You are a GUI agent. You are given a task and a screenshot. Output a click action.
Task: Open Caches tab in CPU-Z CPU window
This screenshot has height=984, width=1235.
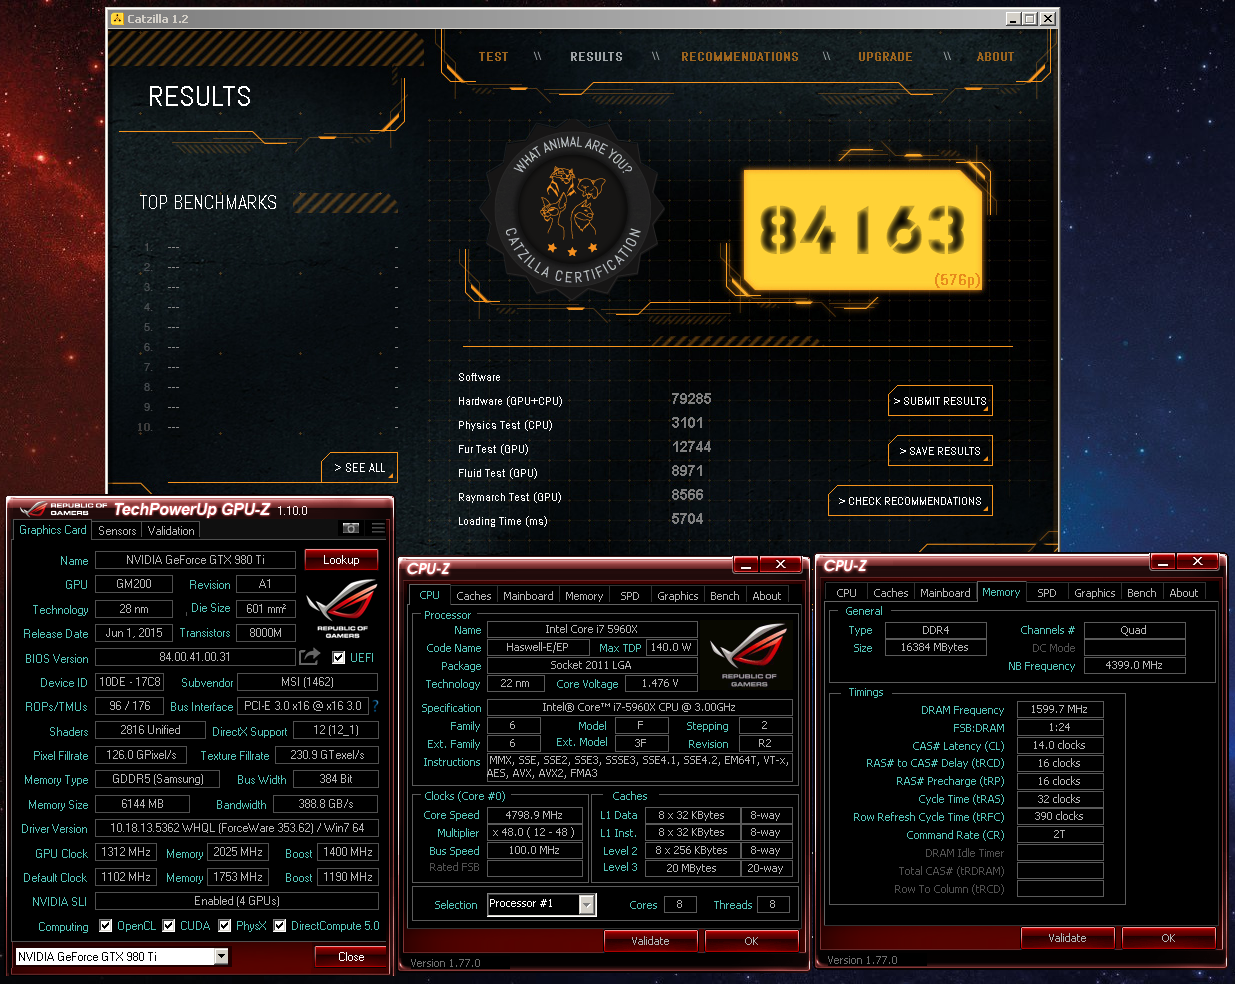pos(474,596)
